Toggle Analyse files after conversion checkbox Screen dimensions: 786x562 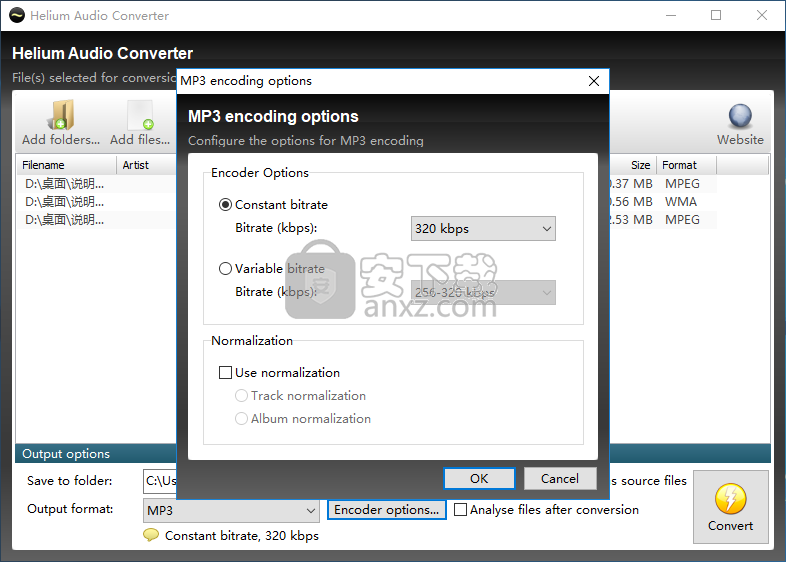point(460,509)
